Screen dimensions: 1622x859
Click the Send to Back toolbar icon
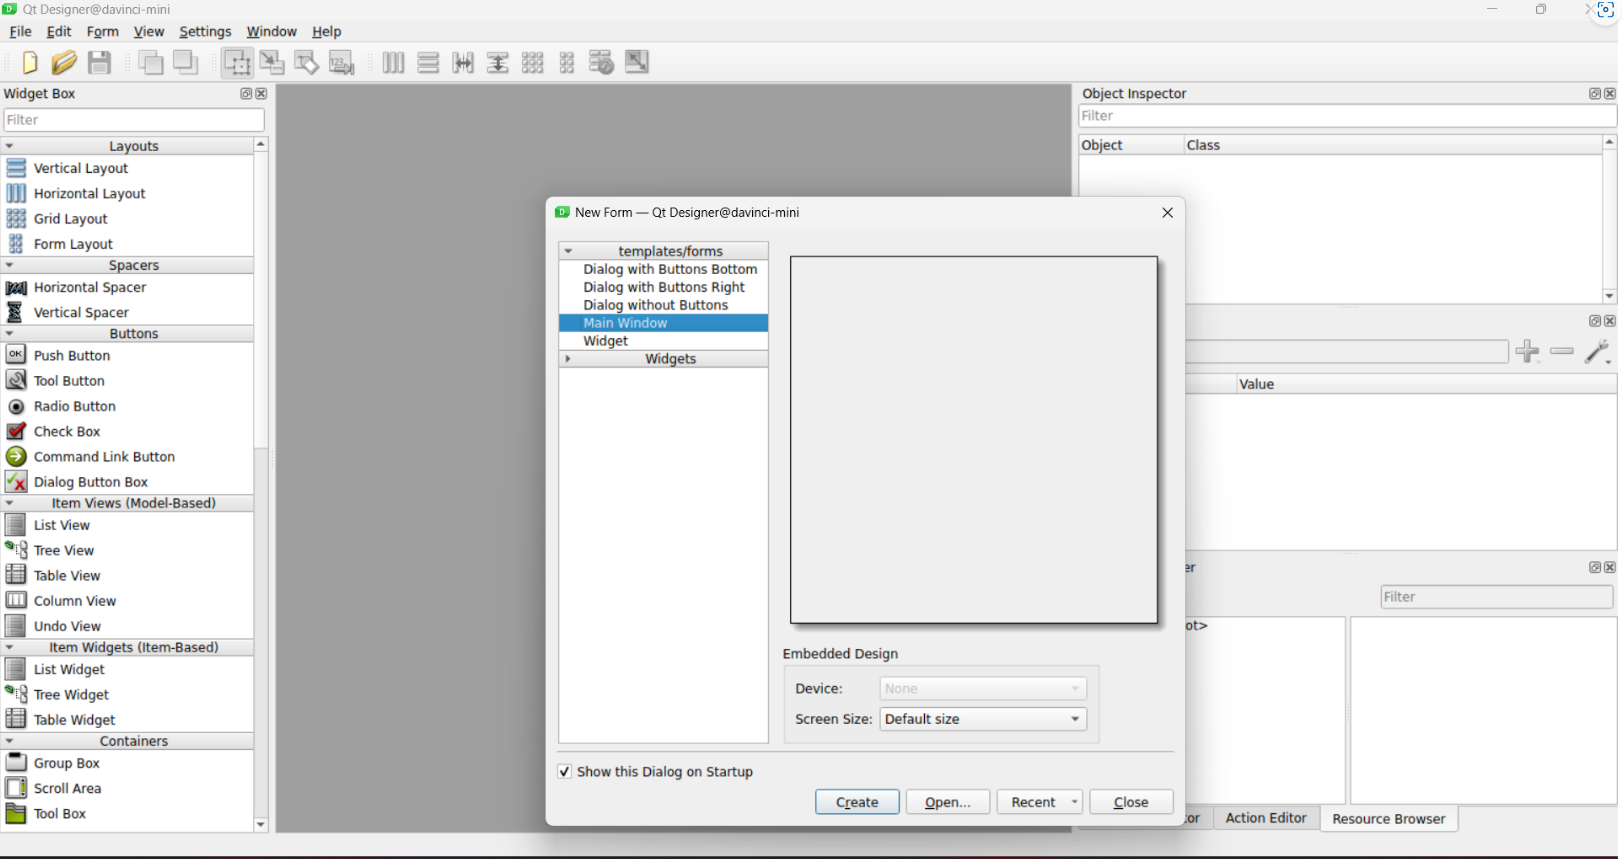pyautogui.click(x=151, y=63)
